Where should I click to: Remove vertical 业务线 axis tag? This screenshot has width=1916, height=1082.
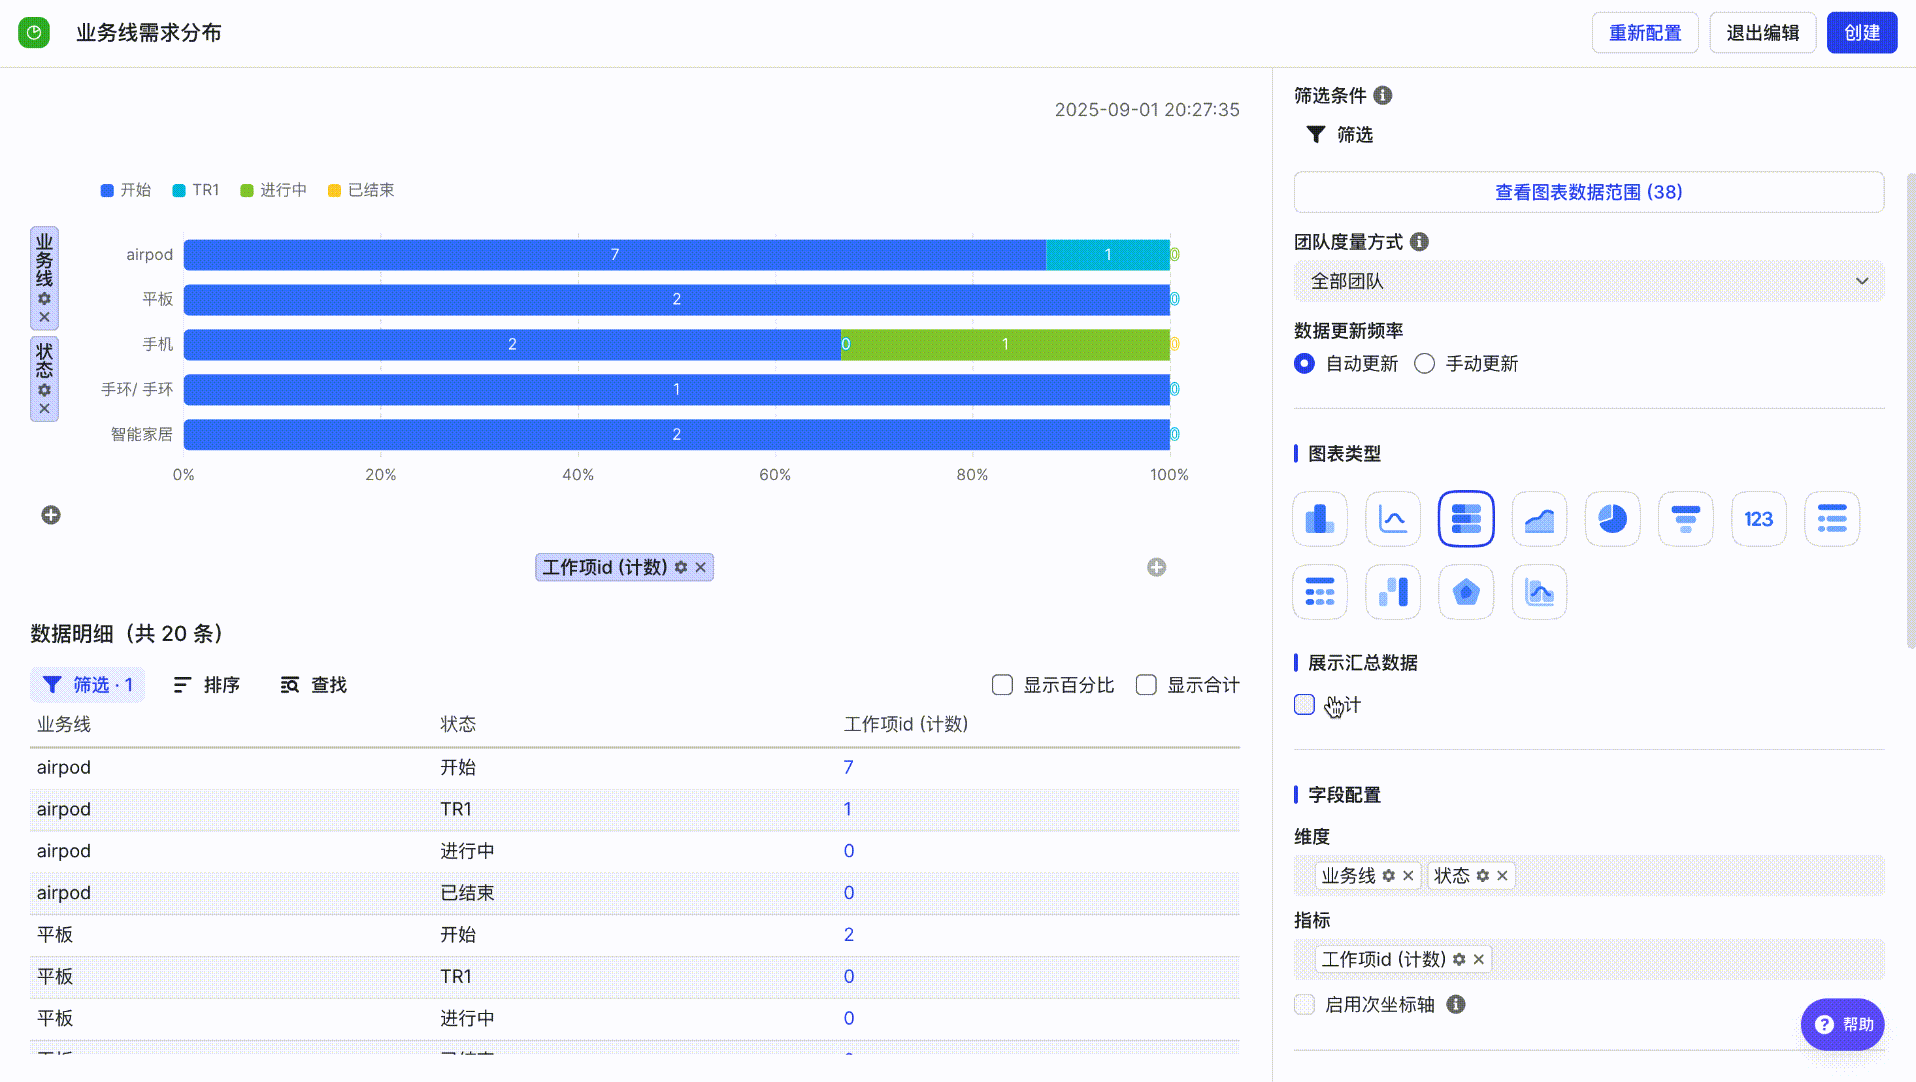click(44, 317)
